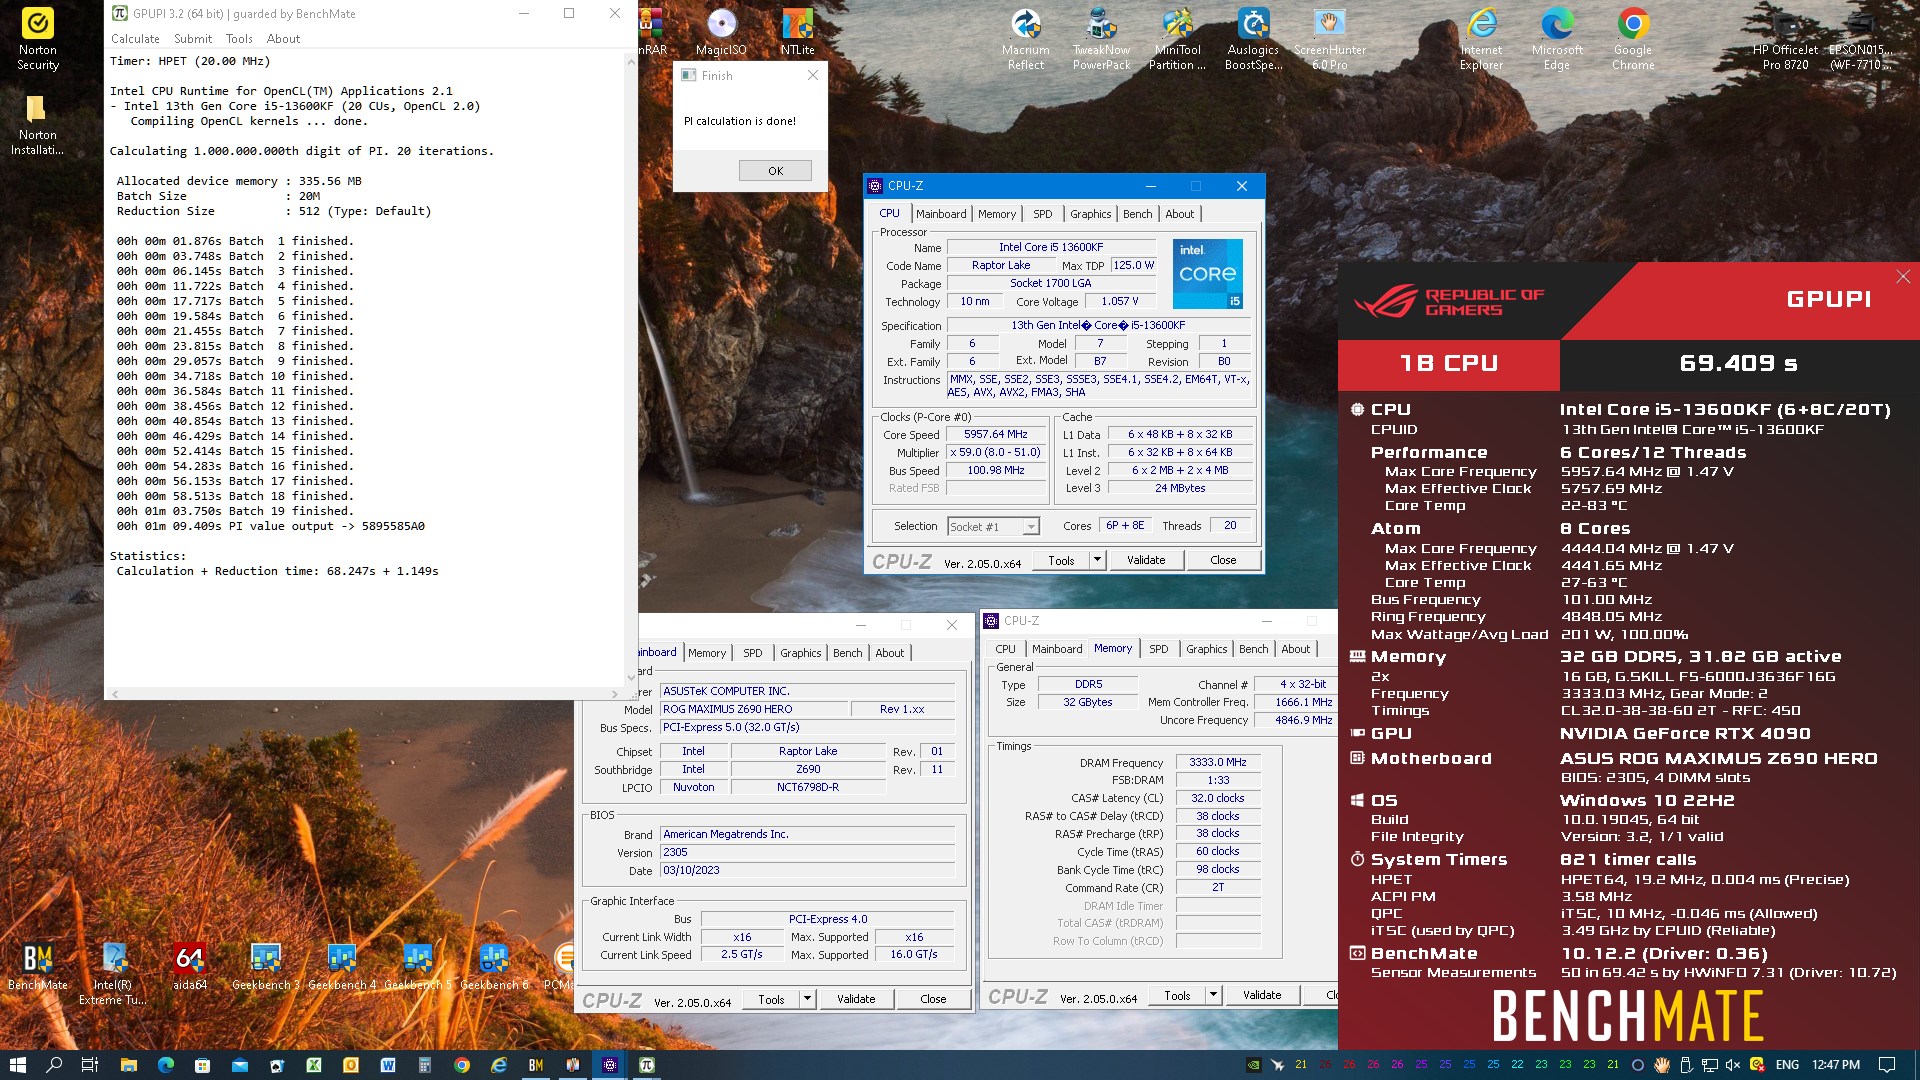Open Excel from taskbar
Viewport: 1920px width, 1080px height.
point(314,1065)
